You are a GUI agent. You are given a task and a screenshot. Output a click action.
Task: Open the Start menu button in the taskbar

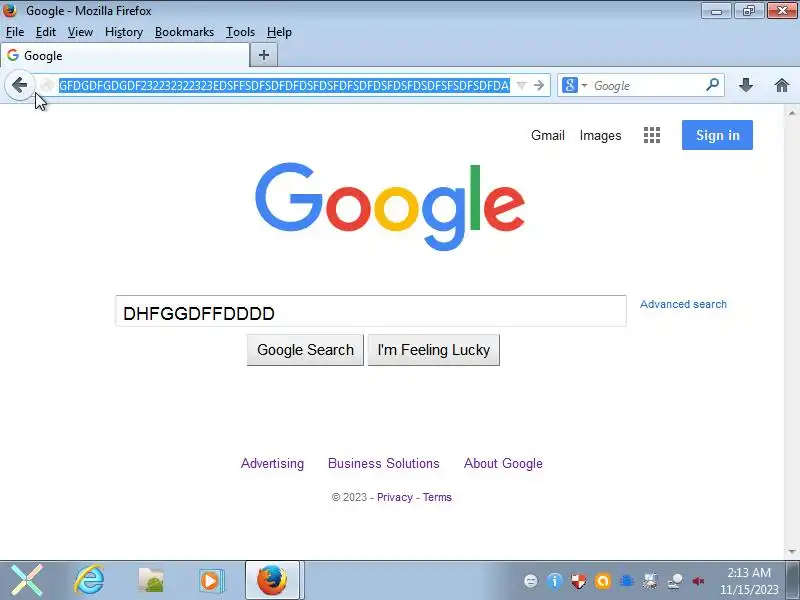(x=27, y=580)
